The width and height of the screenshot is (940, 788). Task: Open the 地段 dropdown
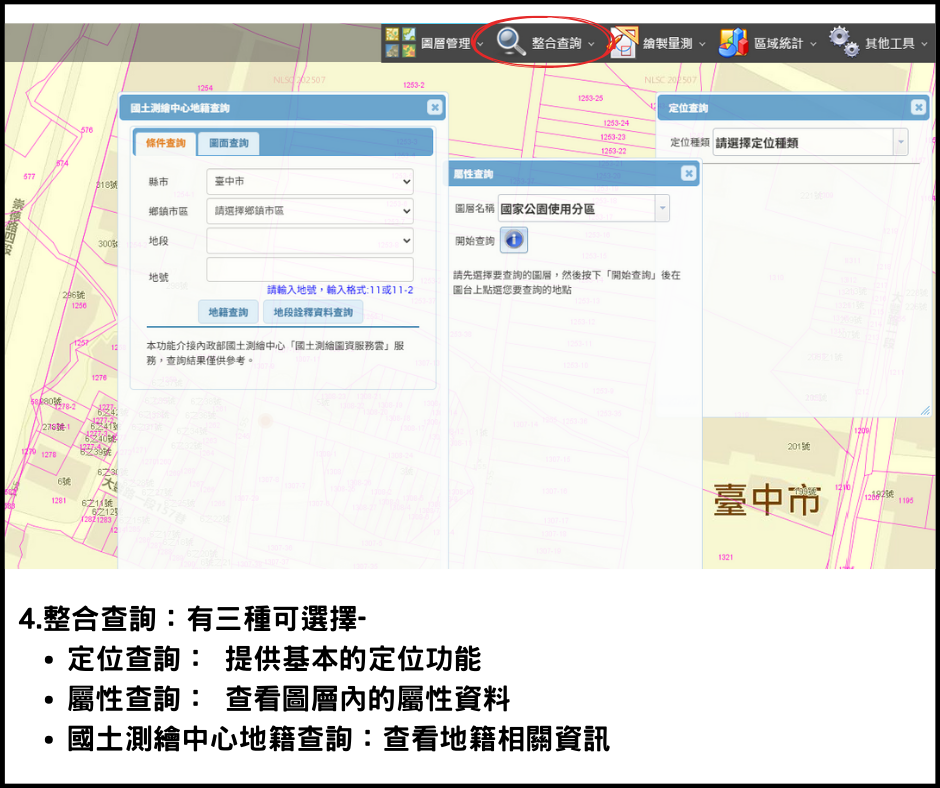point(309,241)
